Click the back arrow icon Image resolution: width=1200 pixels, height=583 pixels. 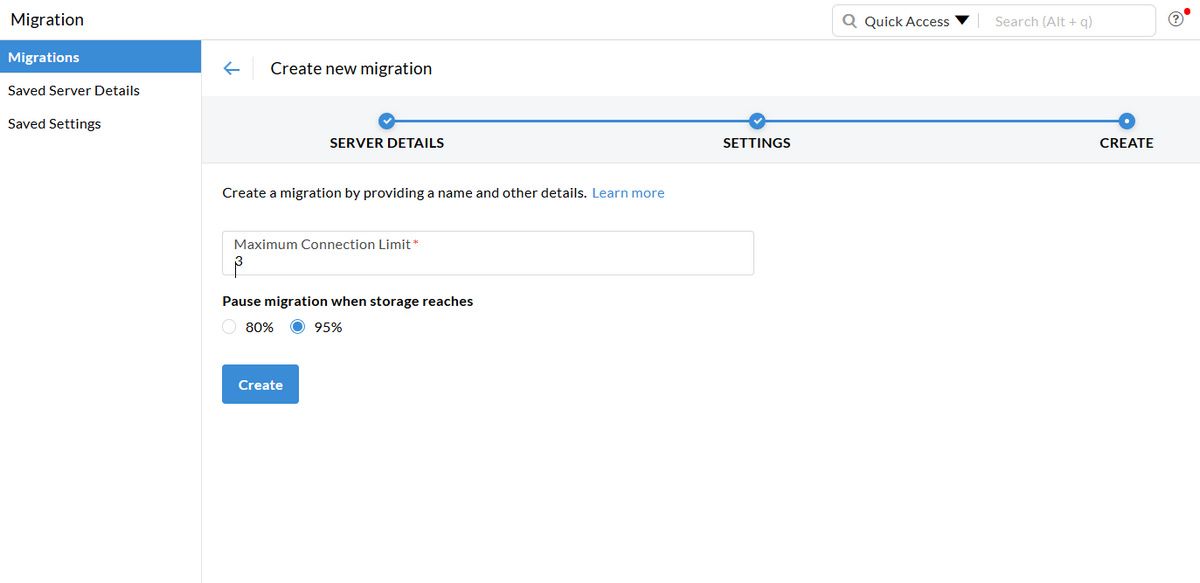[x=231, y=67]
